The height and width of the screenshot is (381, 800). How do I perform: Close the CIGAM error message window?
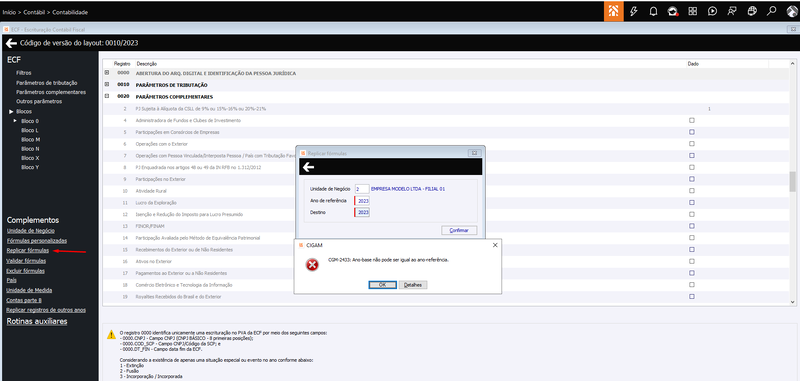pyautogui.click(x=494, y=245)
